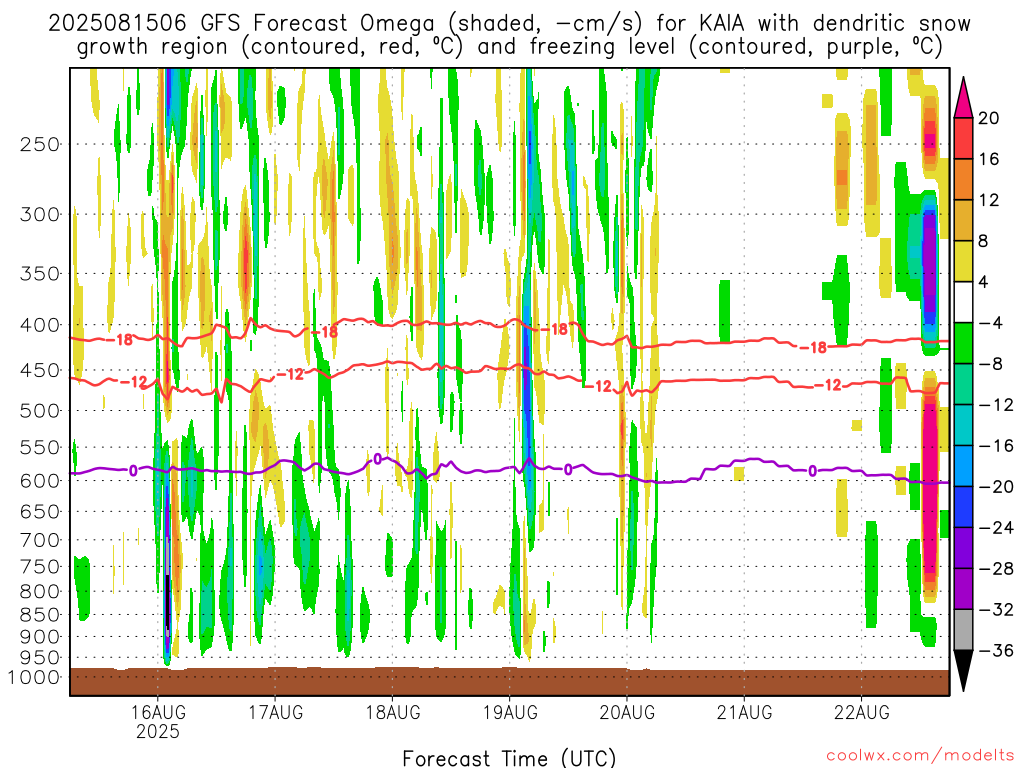Click the 'Forecast Time (UTC)' axis title
The image size is (1024, 768).
coord(509,758)
